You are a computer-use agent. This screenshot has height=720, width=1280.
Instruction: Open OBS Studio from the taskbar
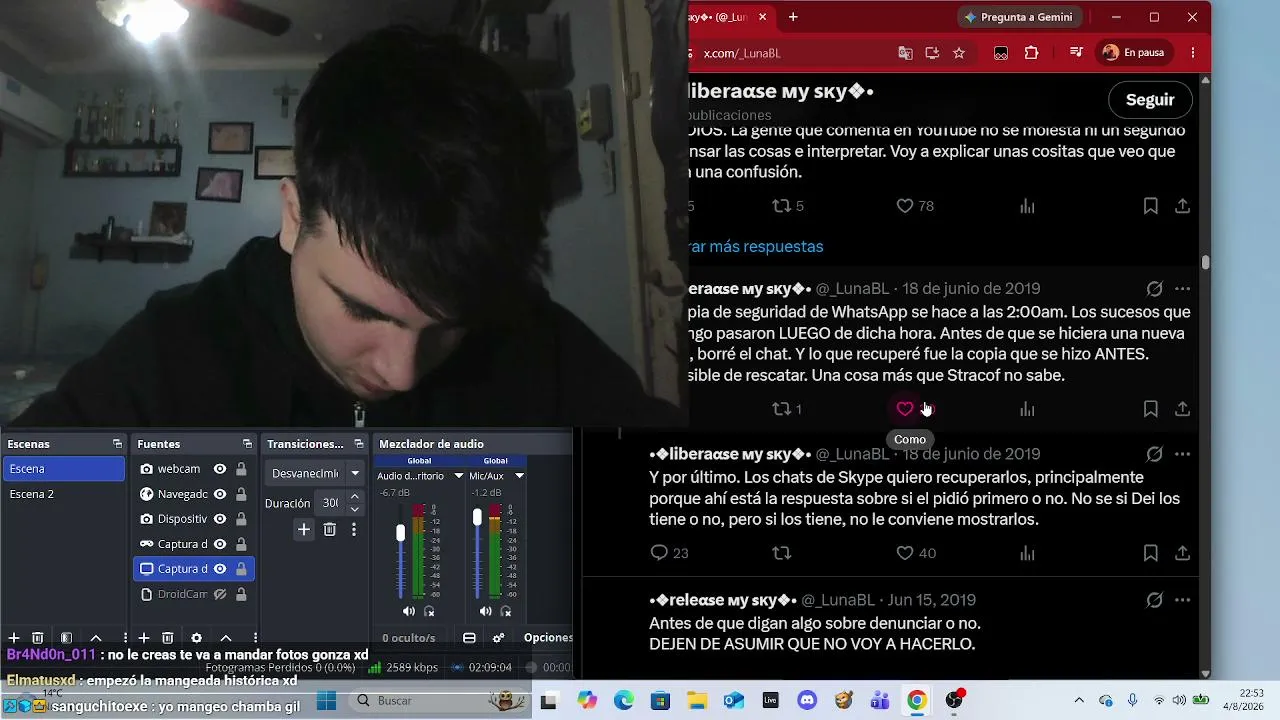coord(954,701)
